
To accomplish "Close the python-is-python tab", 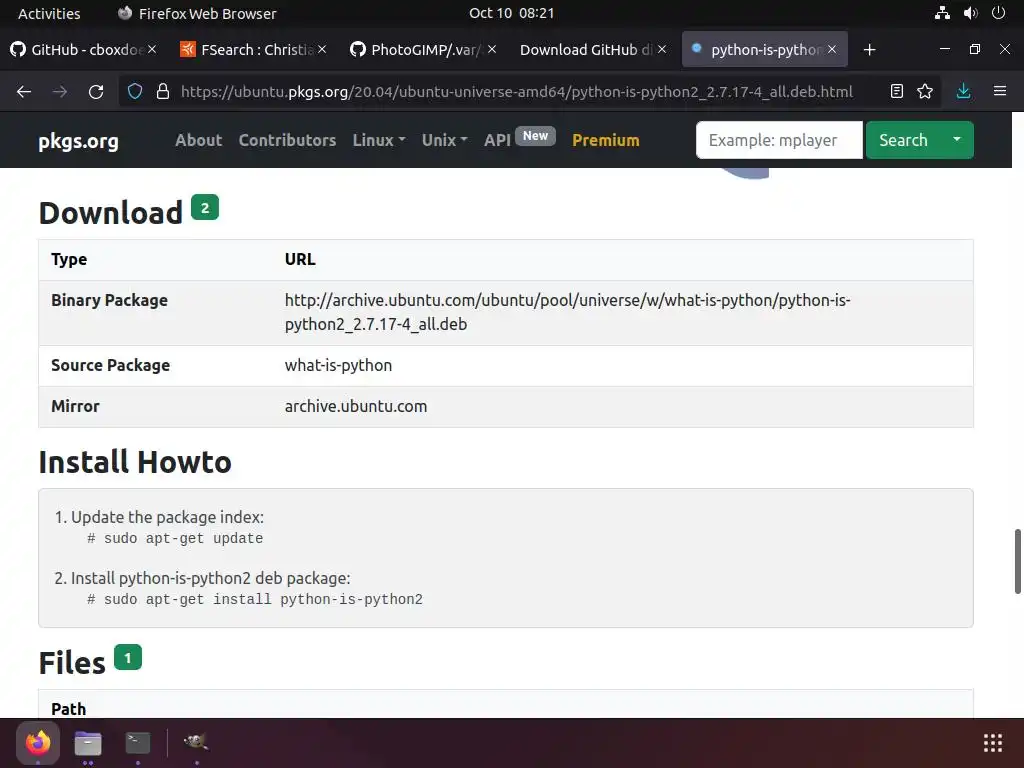I will 831,49.
